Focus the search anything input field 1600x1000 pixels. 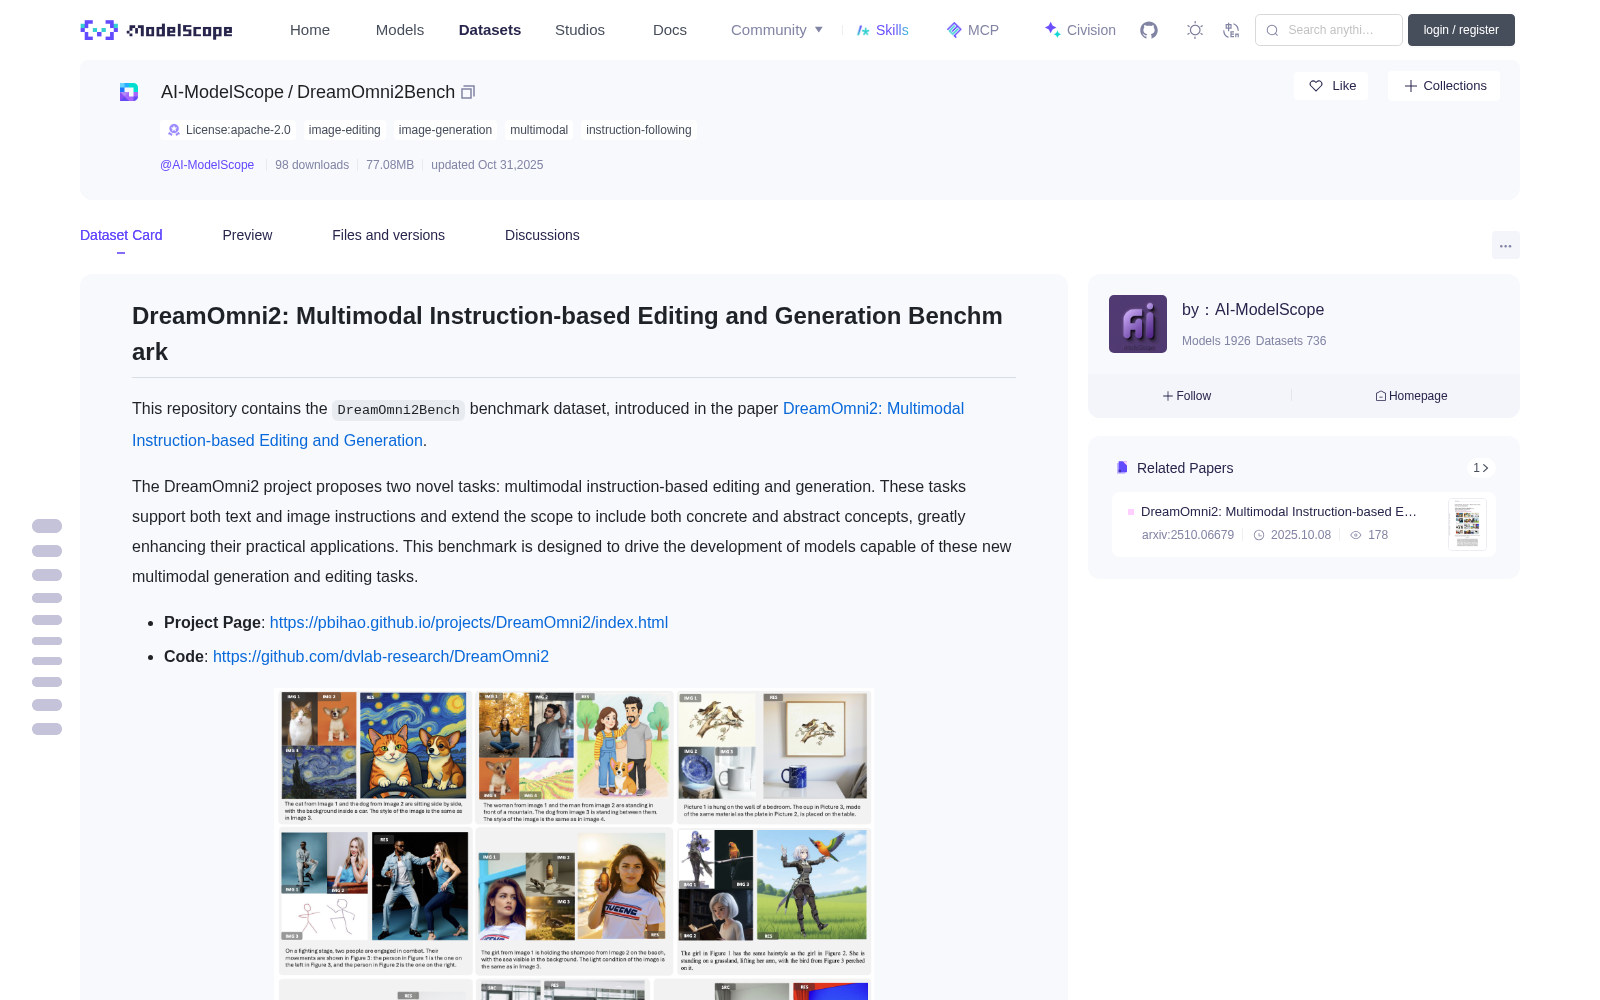click(1329, 30)
